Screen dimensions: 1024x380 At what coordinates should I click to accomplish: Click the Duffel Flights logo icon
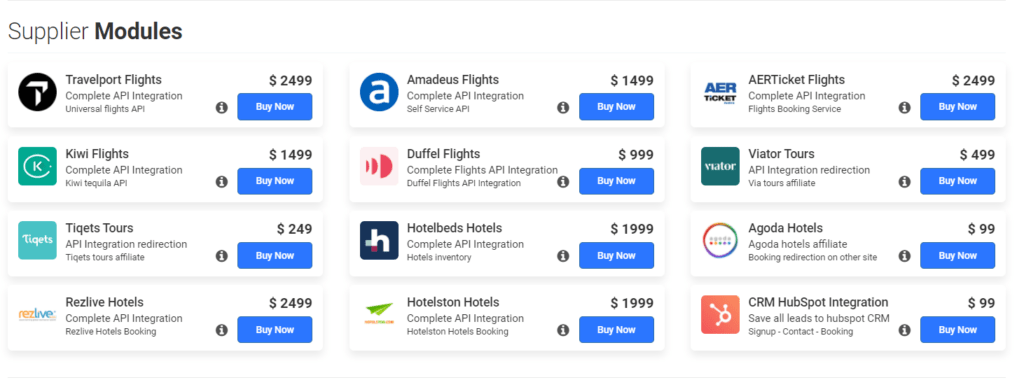379,166
